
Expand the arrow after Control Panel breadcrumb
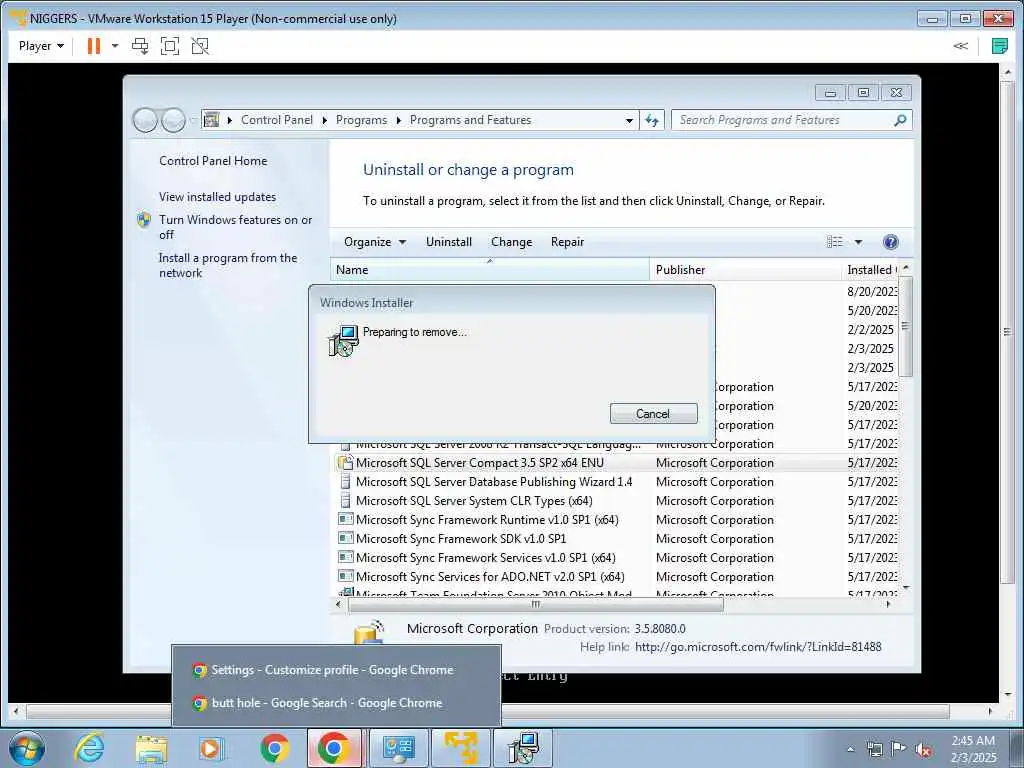pos(325,120)
